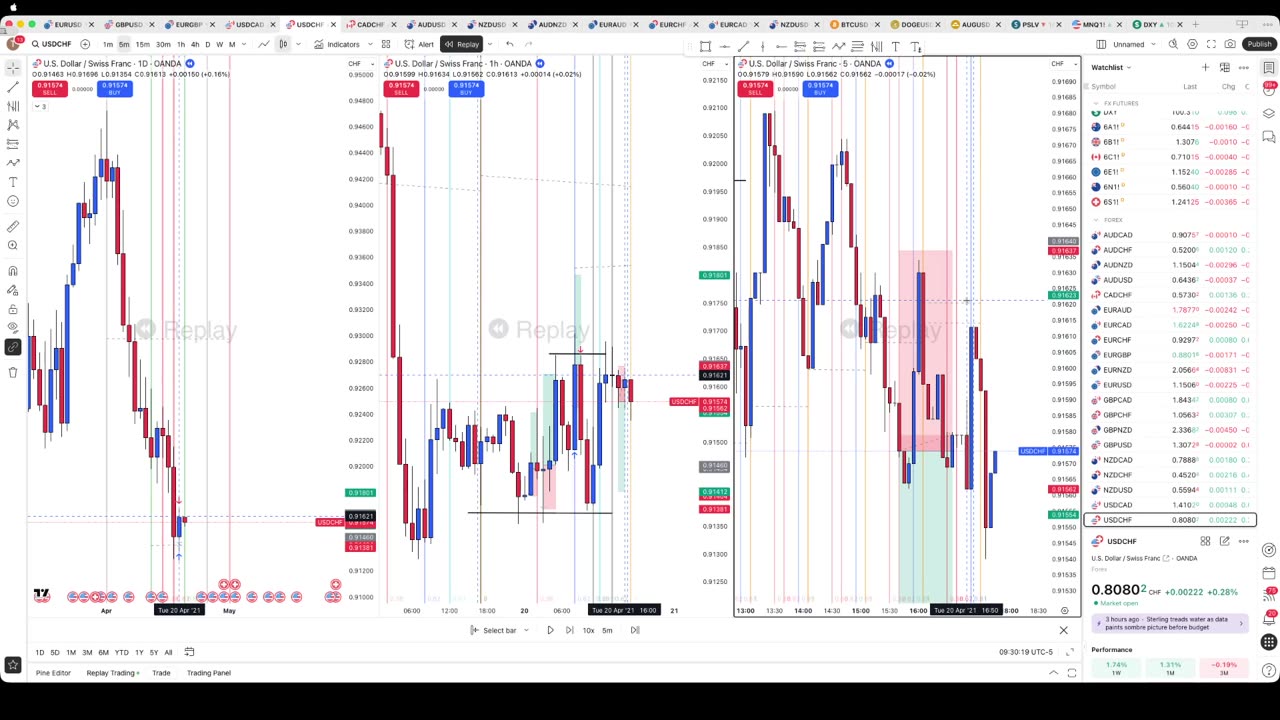This screenshot has height=720, width=1280.
Task: Select EURAUD in the watchlist
Action: 1168,310
